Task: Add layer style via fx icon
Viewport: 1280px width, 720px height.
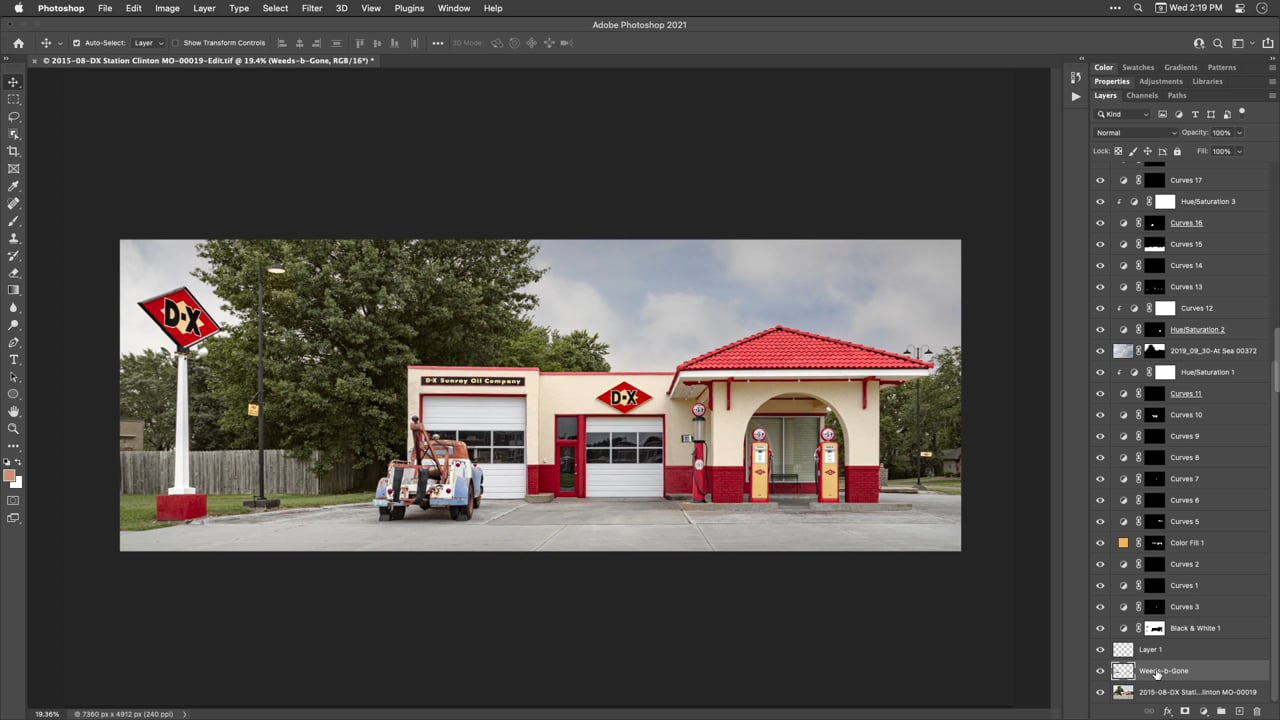Action: pyautogui.click(x=1167, y=711)
